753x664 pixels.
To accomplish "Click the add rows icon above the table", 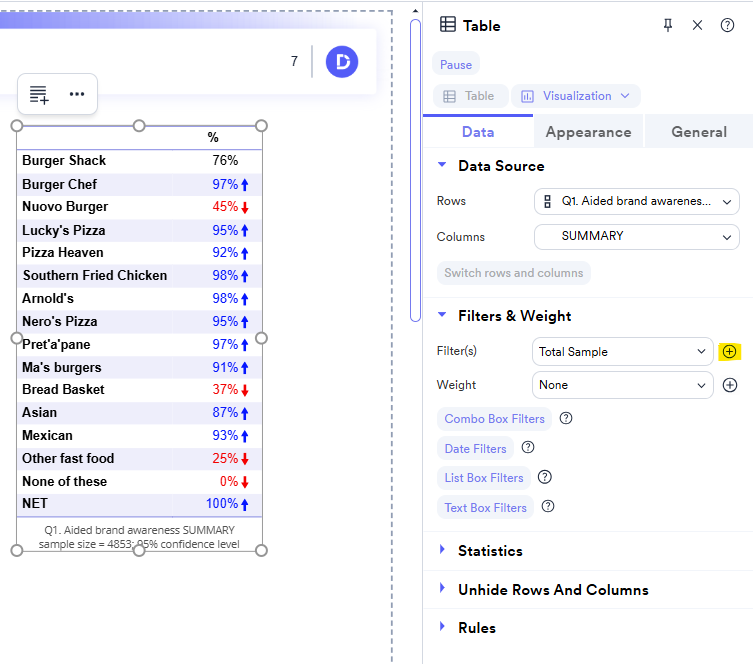I will point(39,95).
